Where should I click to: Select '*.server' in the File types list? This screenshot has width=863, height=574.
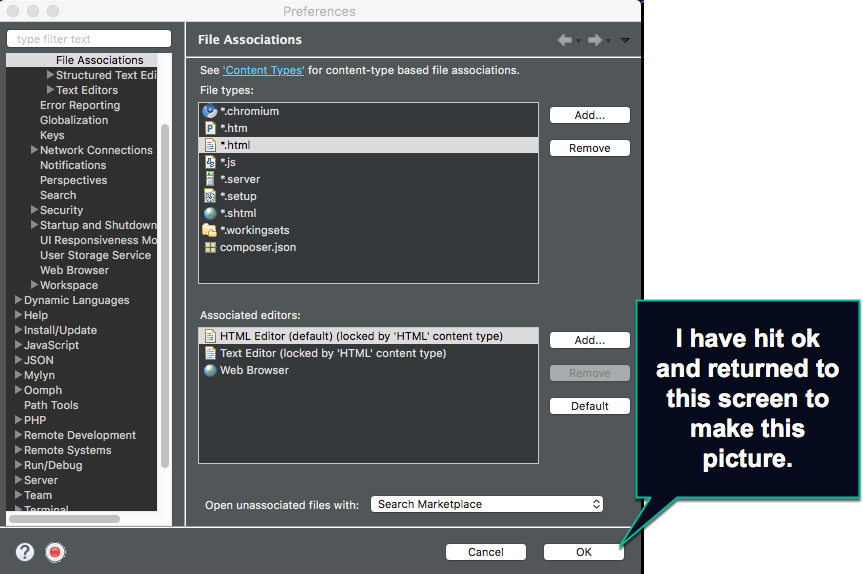coord(368,179)
